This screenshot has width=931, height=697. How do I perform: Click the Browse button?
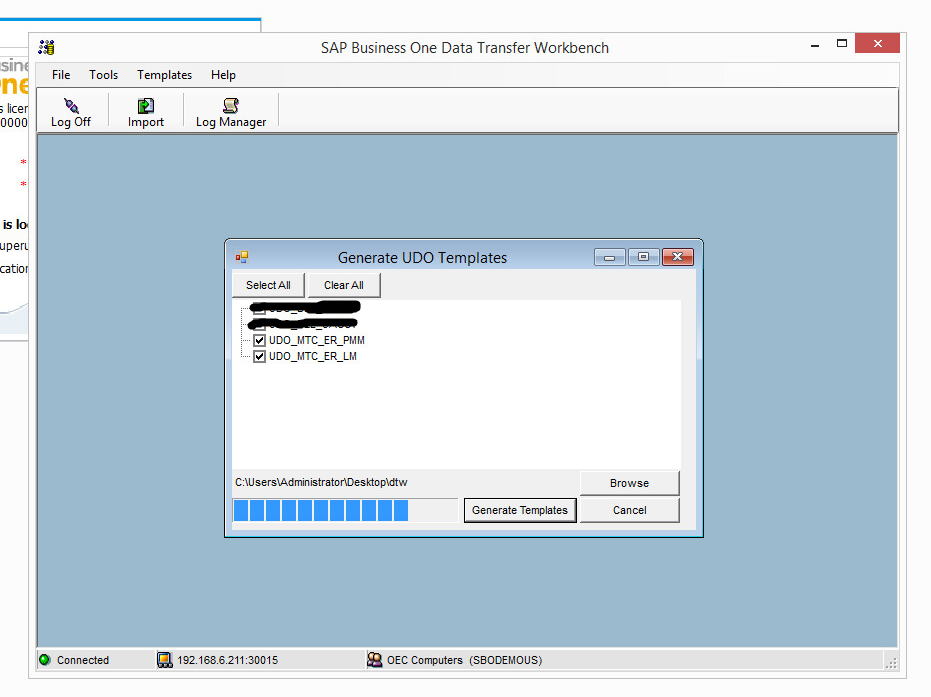point(629,483)
